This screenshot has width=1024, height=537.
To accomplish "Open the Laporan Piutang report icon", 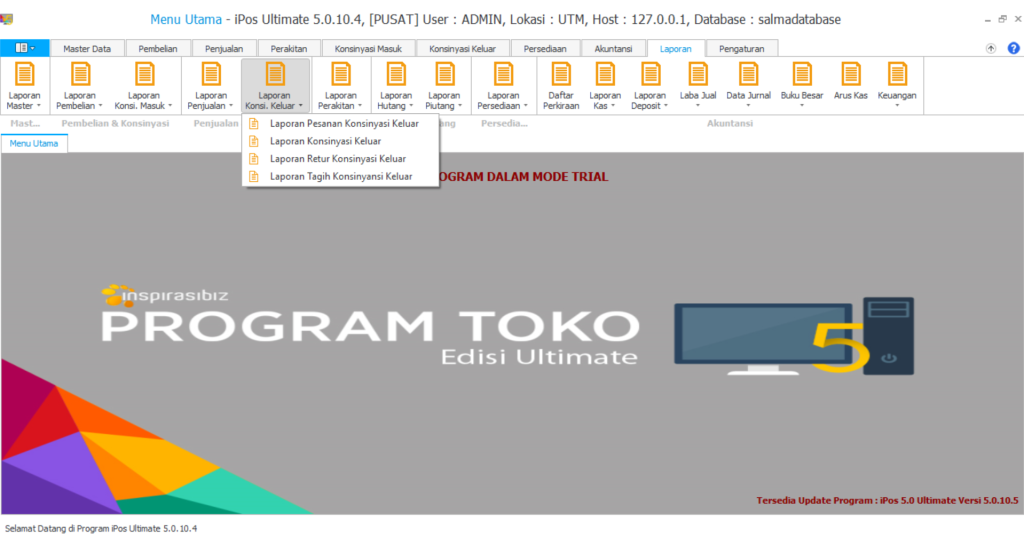I will (x=445, y=75).
